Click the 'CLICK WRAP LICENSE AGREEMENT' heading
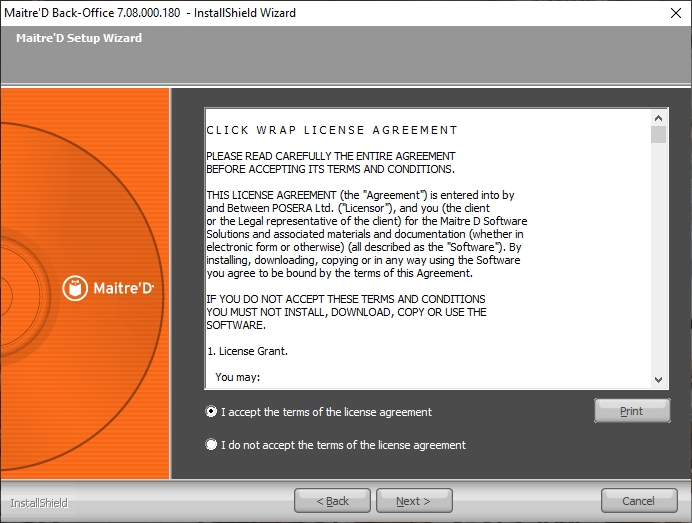This screenshot has width=692, height=523. tap(332, 130)
